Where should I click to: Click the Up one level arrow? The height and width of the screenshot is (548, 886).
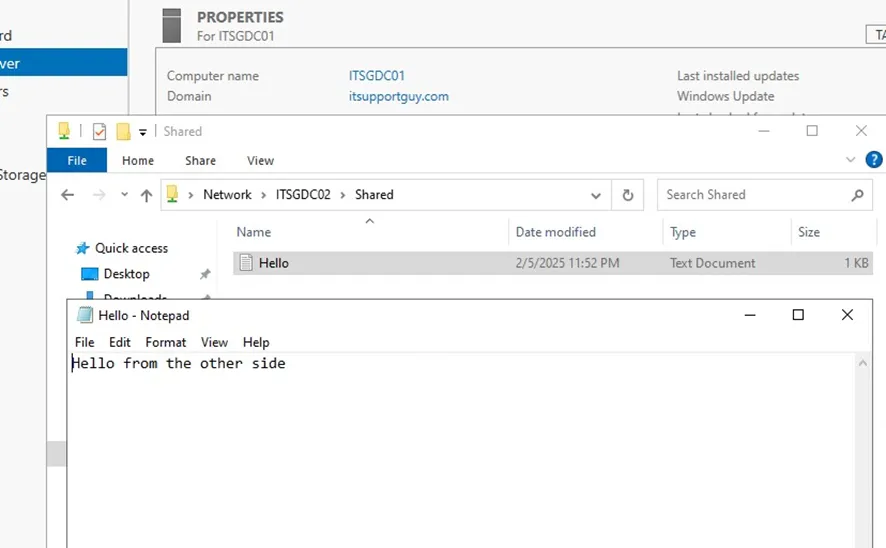coord(146,195)
